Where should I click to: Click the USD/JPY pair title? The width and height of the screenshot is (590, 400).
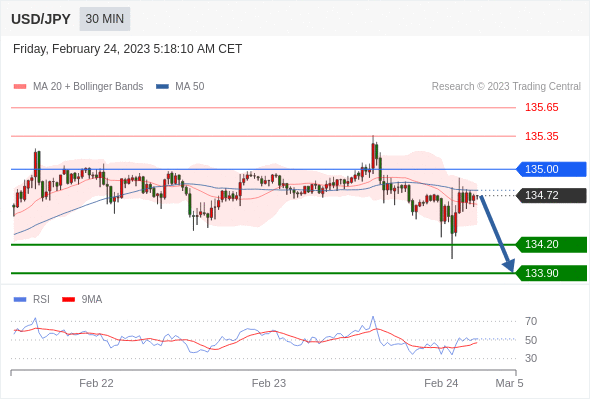pyautogui.click(x=41, y=19)
